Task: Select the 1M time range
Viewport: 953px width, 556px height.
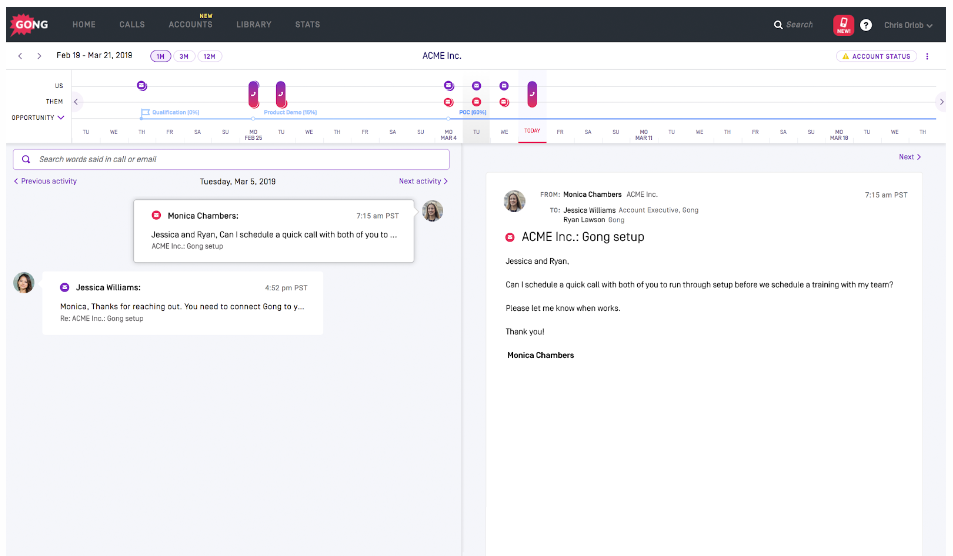Action: click(160, 57)
